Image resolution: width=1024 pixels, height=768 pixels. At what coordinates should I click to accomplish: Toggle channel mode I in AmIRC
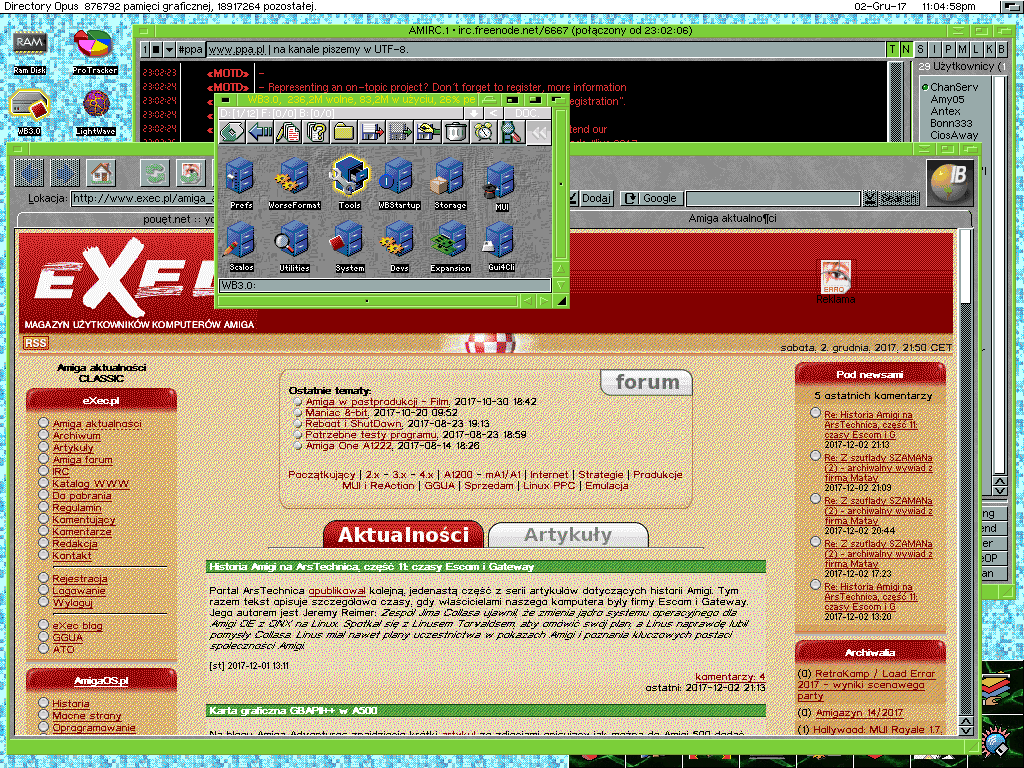tap(934, 50)
